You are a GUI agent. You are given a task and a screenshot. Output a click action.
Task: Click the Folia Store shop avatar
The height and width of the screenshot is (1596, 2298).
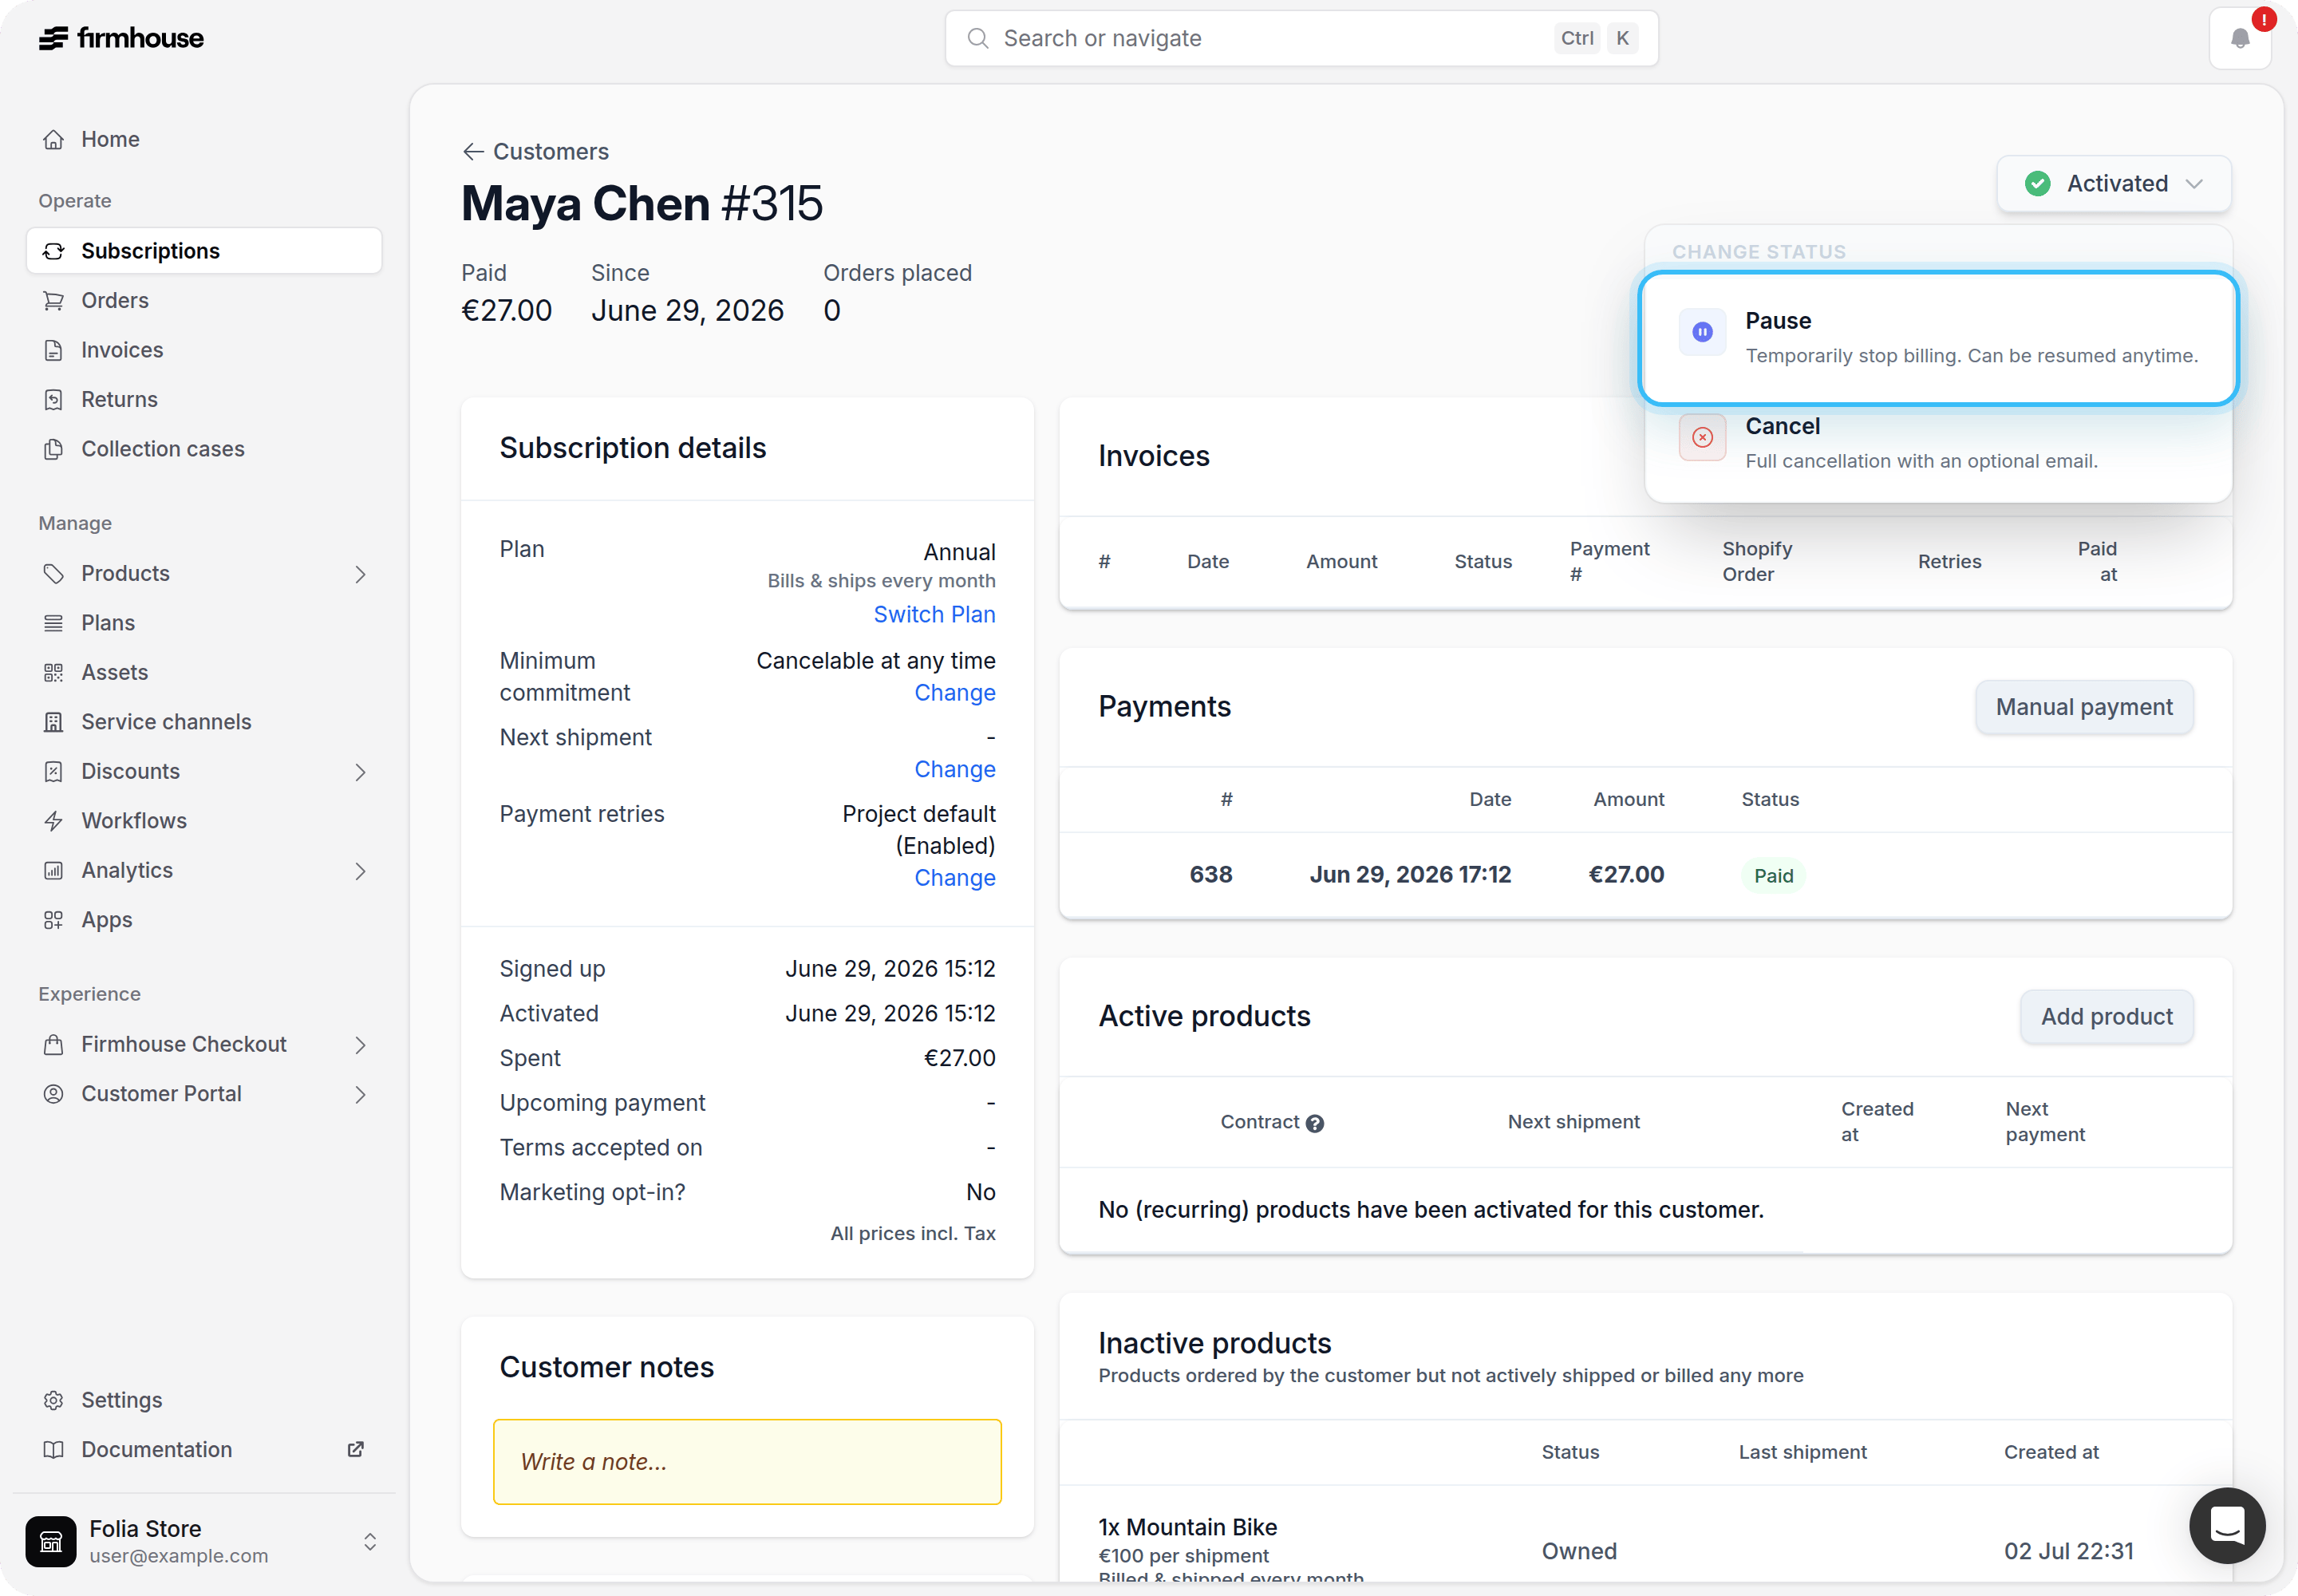pyautogui.click(x=51, y=1541)
